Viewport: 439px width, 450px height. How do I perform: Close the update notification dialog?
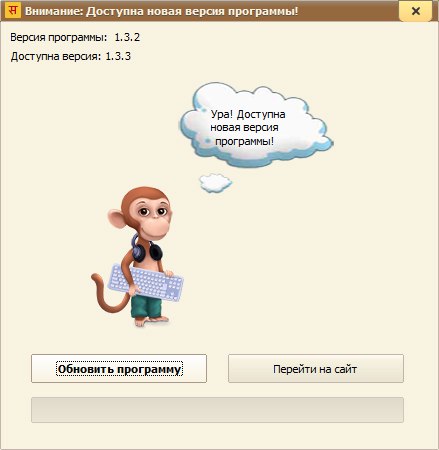click(x=416, y=11)
